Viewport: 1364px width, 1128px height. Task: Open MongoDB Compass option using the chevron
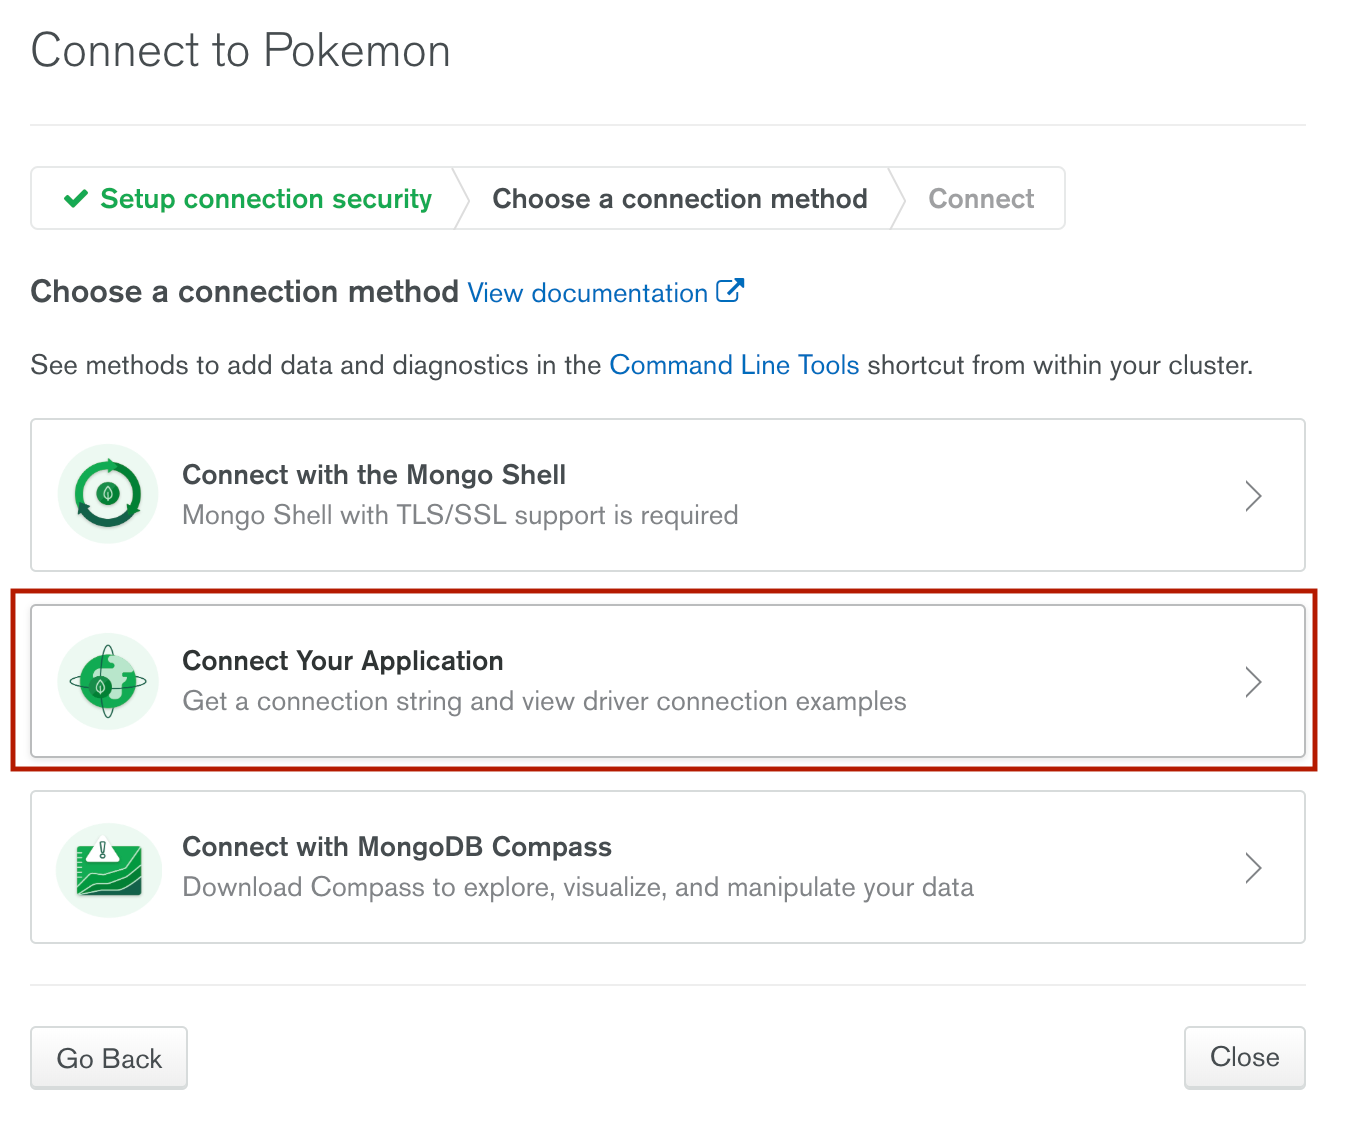pos(1253,868)
